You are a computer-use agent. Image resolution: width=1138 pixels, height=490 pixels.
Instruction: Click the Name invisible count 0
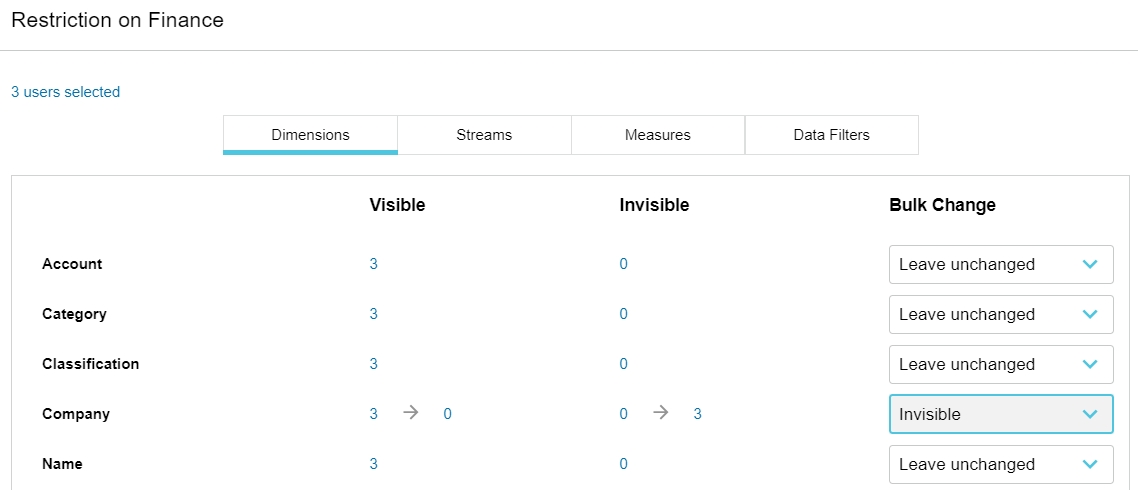tap(624, 465)
